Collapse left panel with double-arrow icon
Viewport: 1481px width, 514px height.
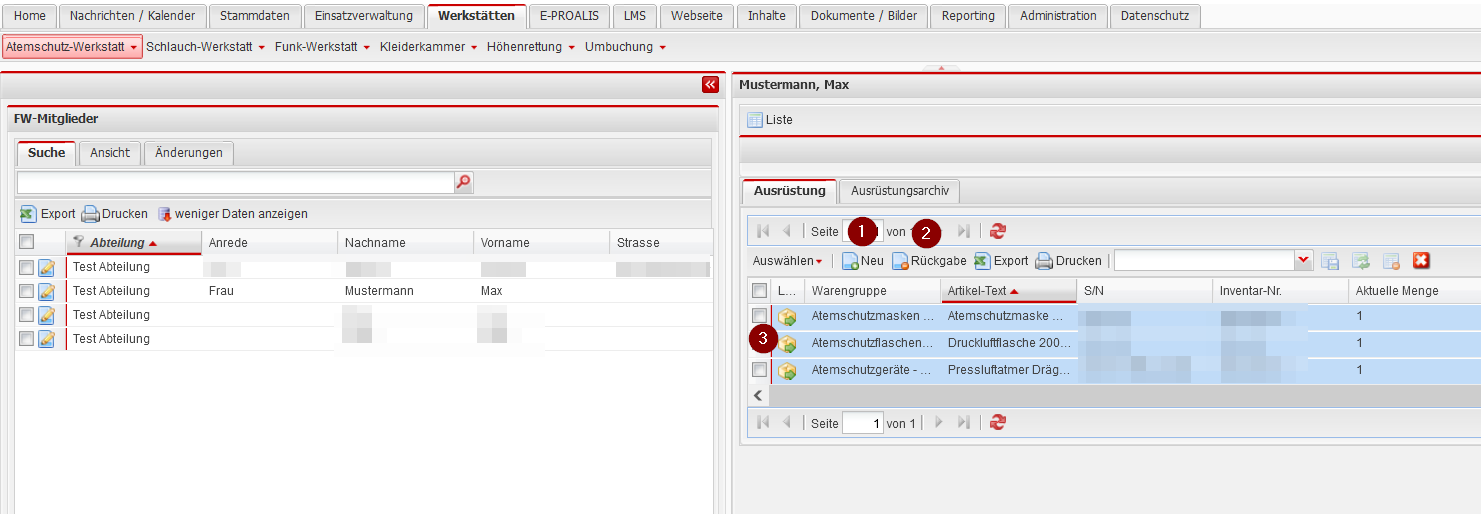[x=710, y=85]
